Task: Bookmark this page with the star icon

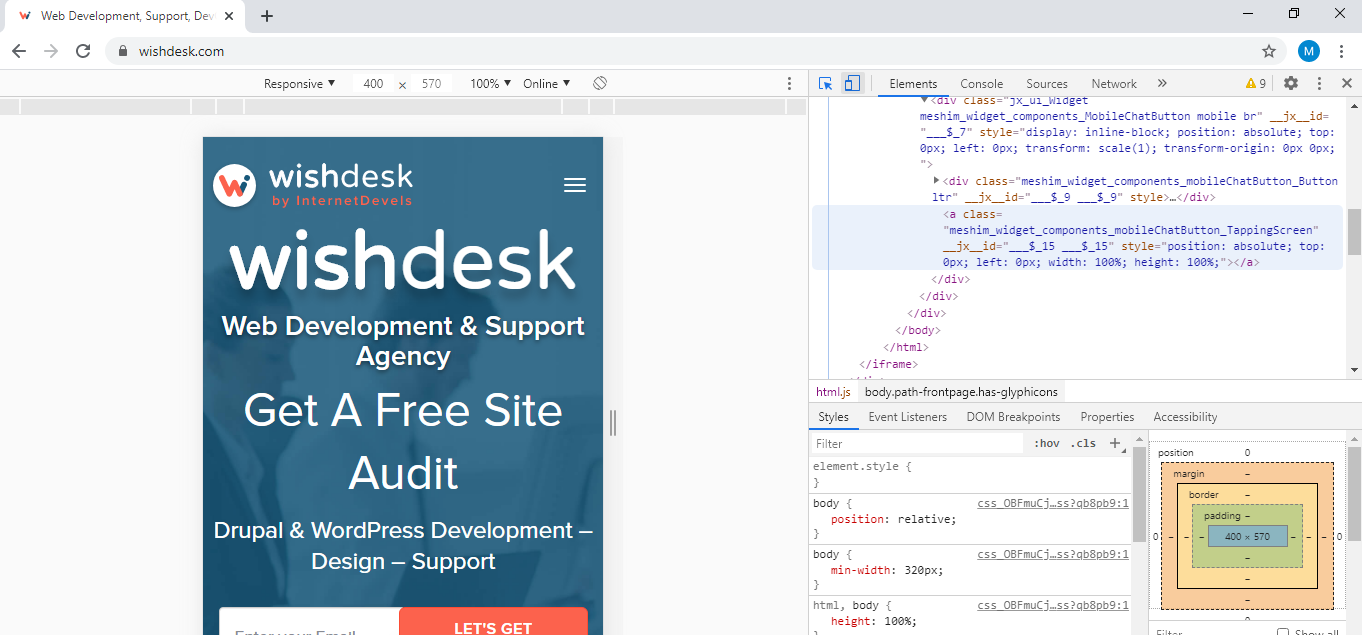Action: point(1269,51)
